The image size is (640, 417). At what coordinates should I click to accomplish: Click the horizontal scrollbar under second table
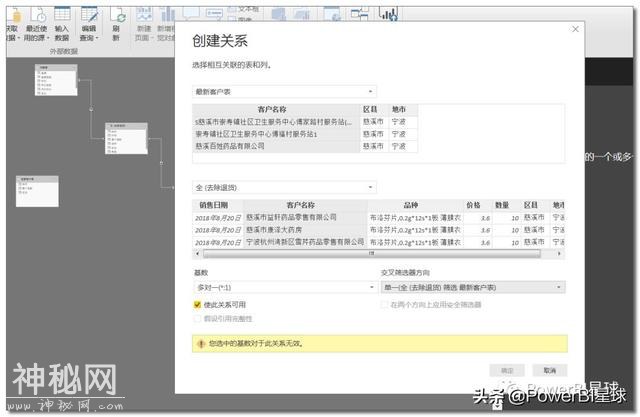(370, 252)
